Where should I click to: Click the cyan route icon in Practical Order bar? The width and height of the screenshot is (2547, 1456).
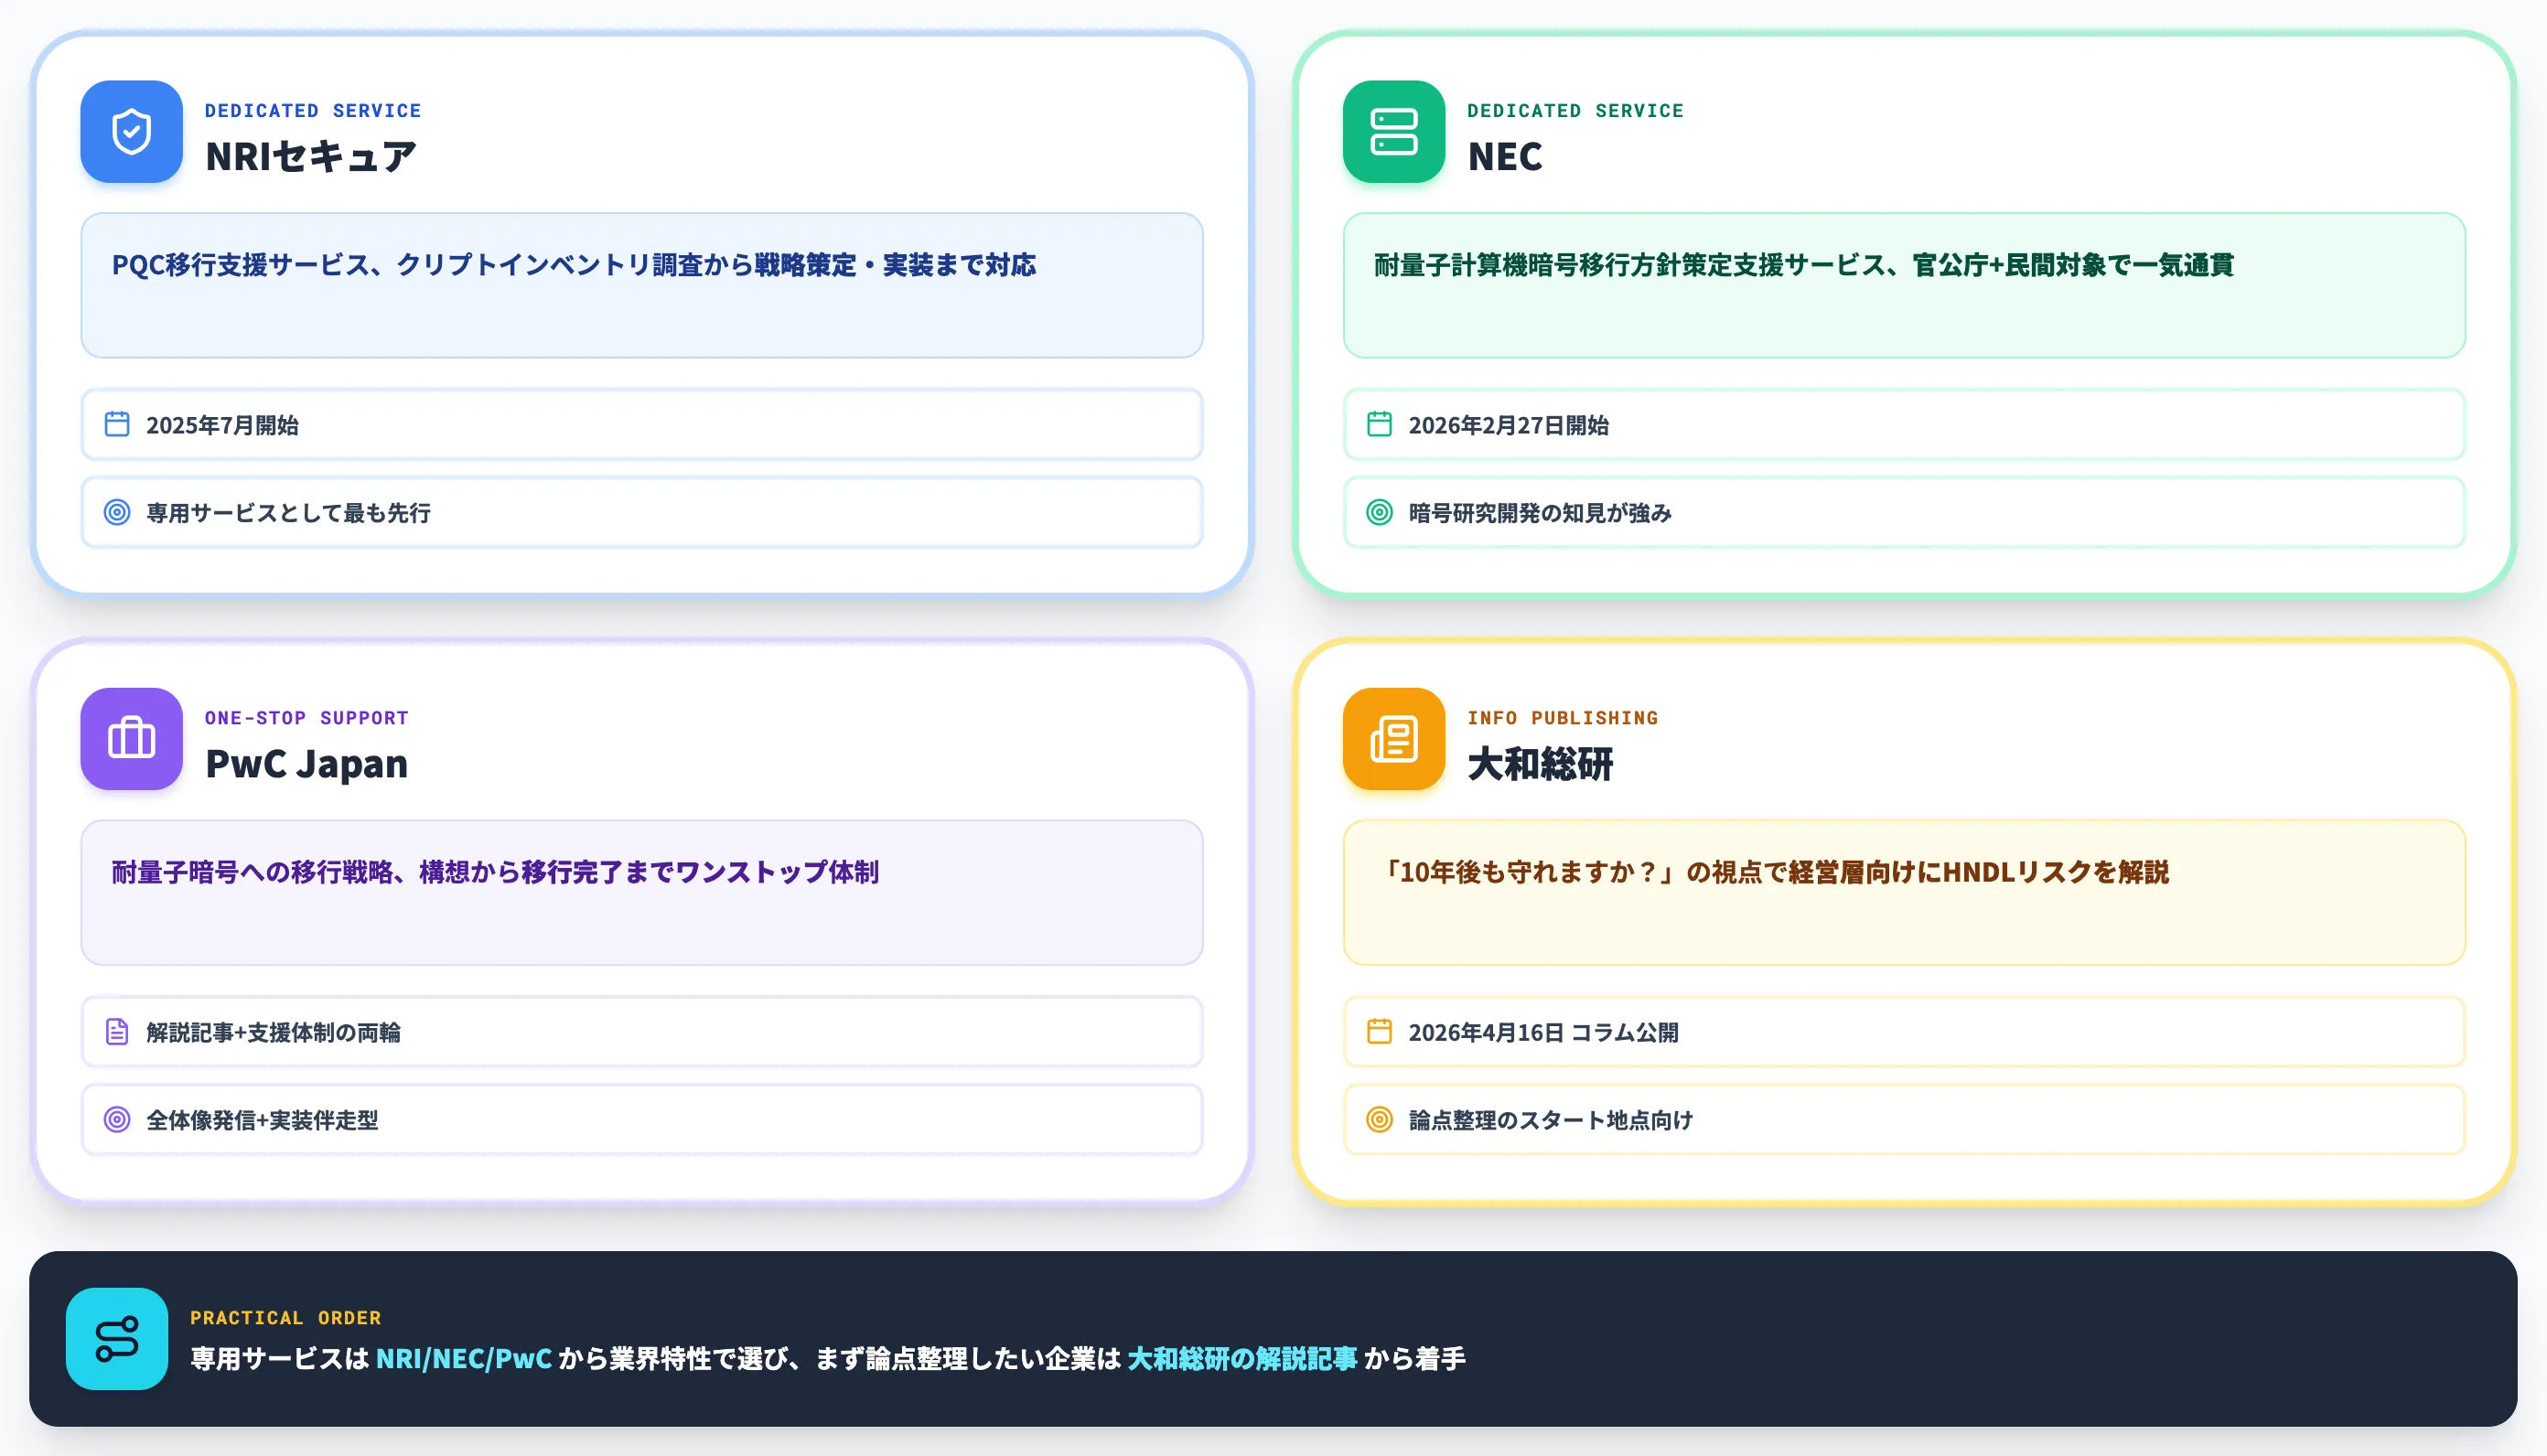tap(117, 1339)
